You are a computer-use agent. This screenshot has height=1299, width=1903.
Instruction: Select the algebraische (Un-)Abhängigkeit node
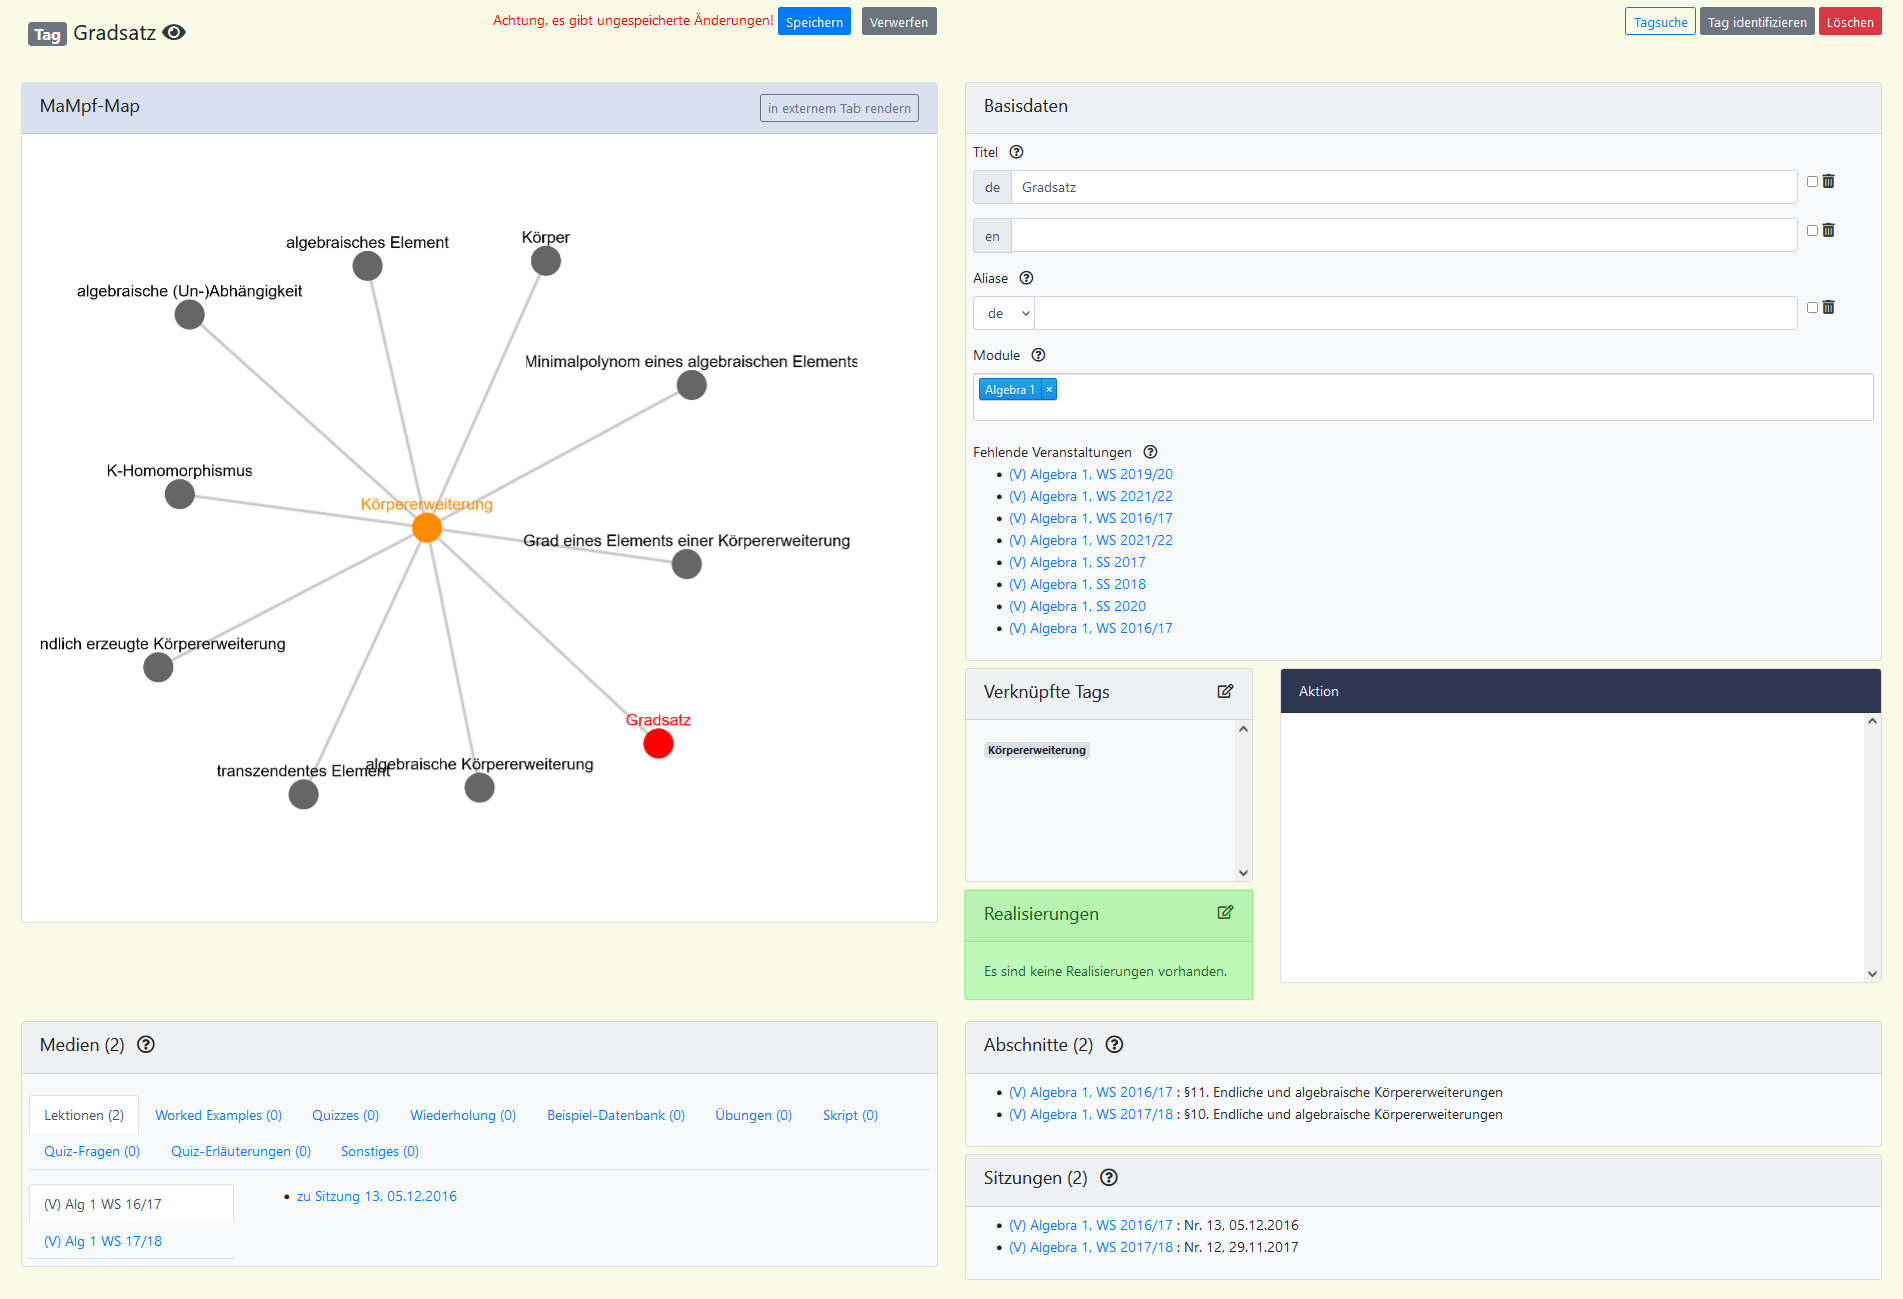(190, 315)
